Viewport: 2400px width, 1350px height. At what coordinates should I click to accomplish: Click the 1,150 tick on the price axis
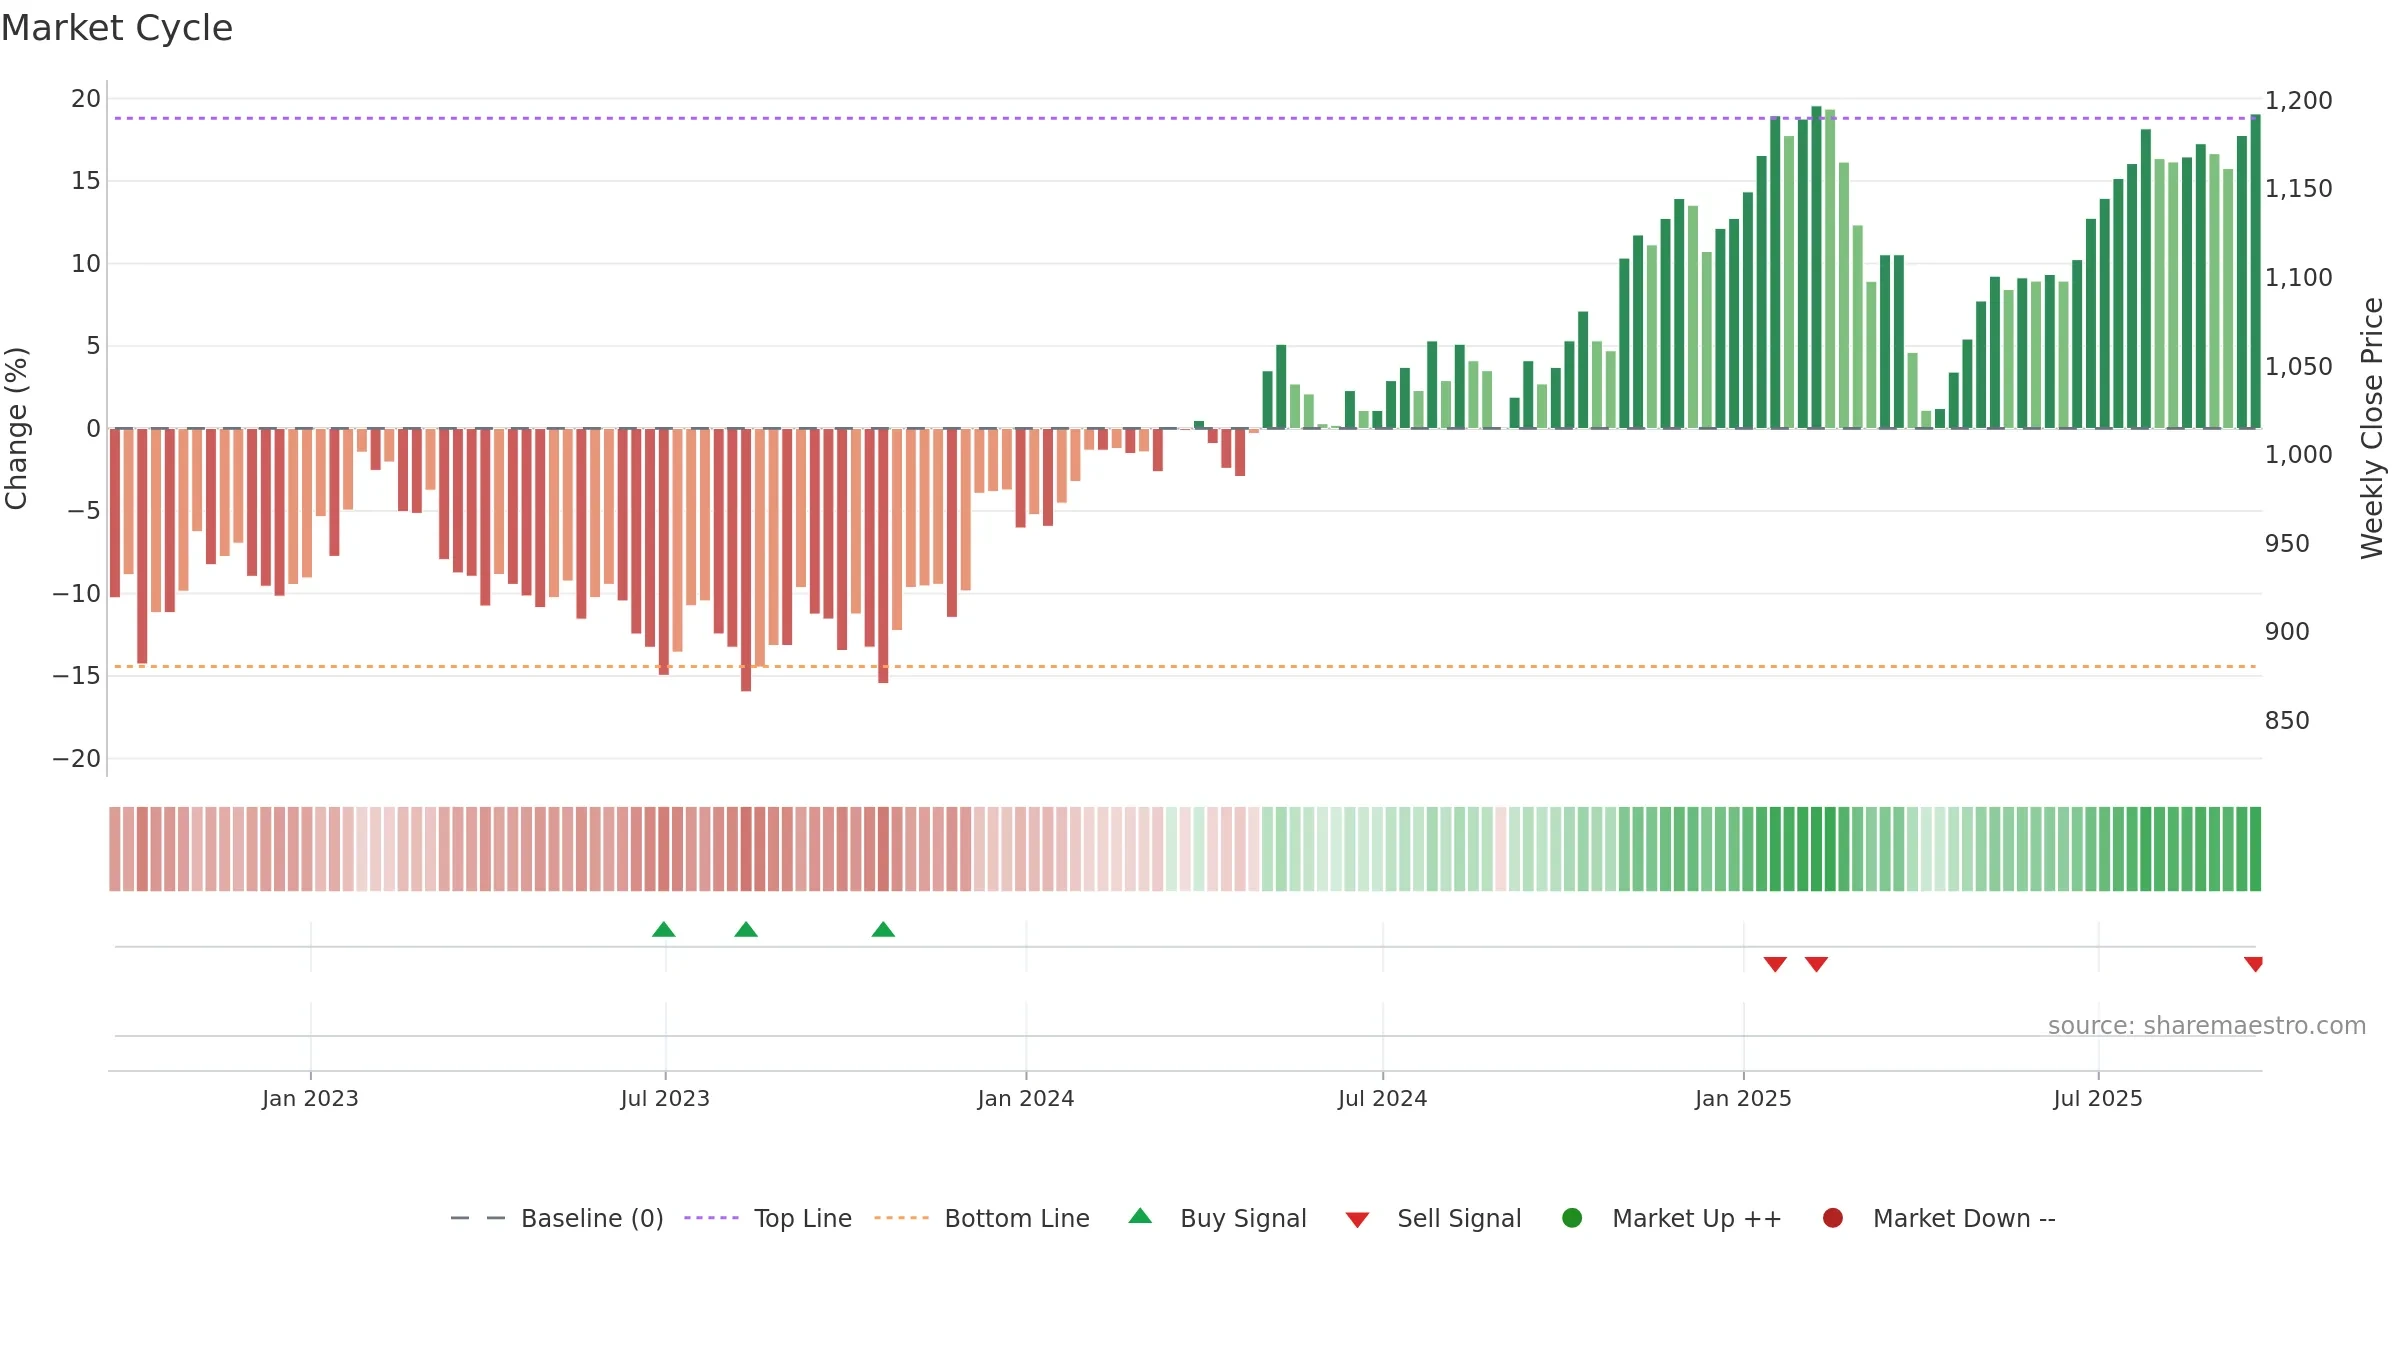(x=2299, y=189)
